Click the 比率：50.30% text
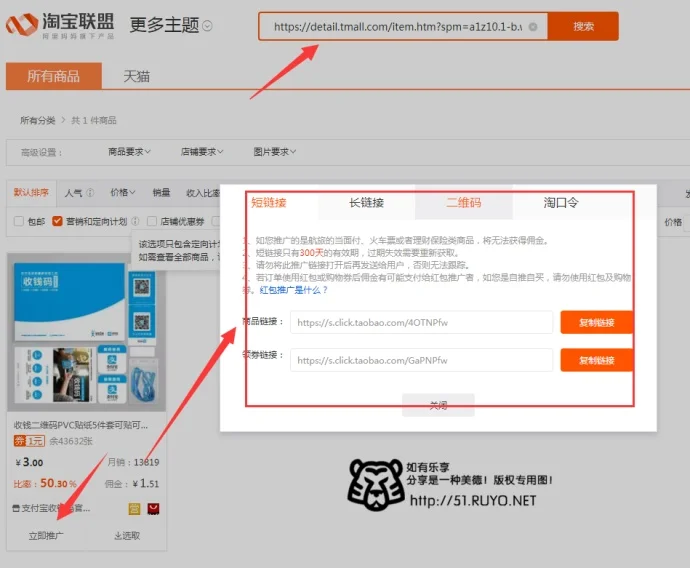 pos(45,483)
